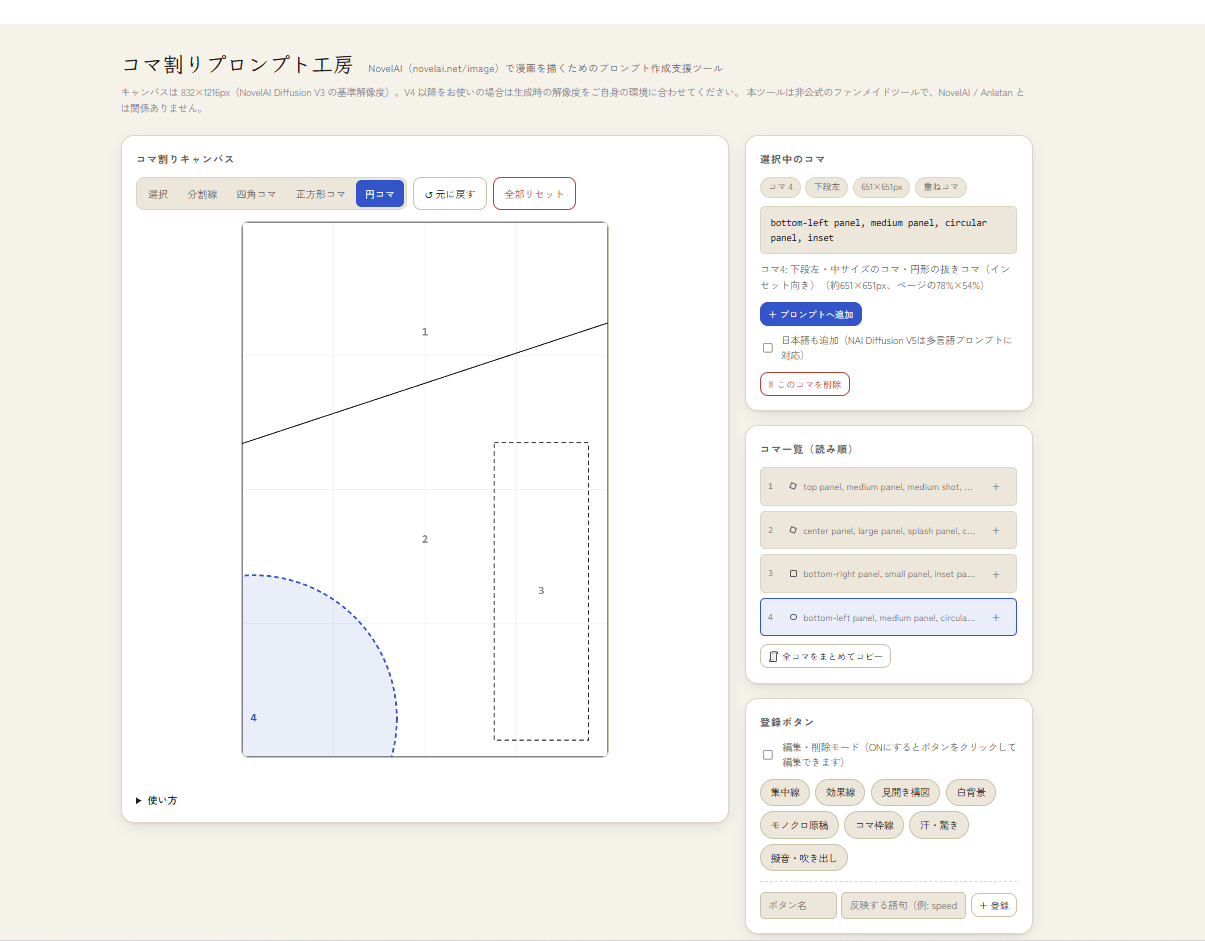The image size is (1205, 941).
Task: Select the 分割線 tool
Action: tap(202, 194)
